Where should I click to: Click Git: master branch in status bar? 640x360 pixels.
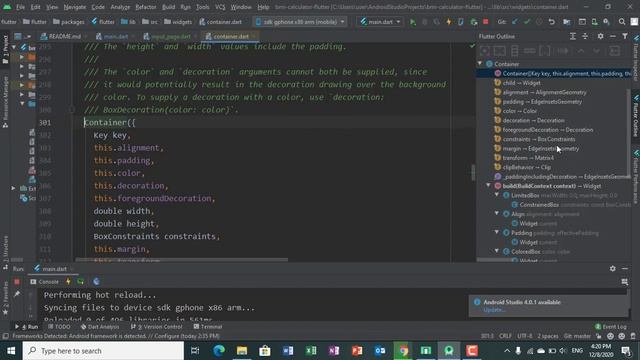pos(577,336)
